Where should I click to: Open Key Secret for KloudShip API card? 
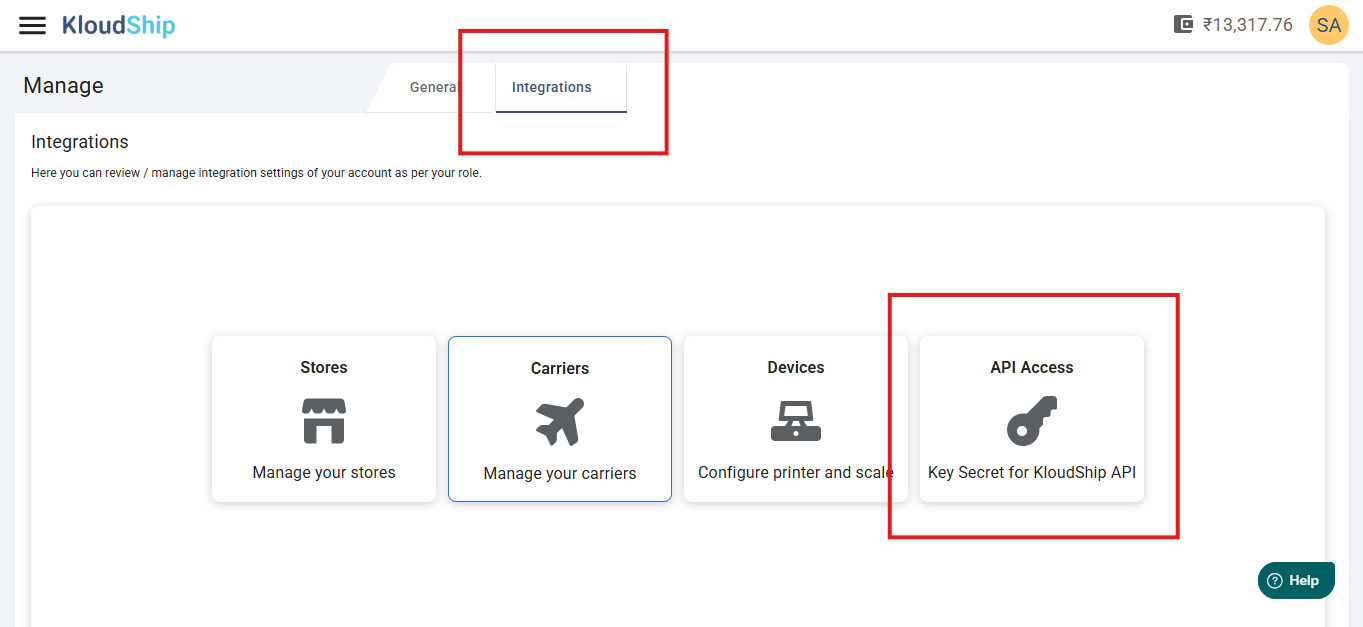pyautogui.click(x=1032, y=472)
